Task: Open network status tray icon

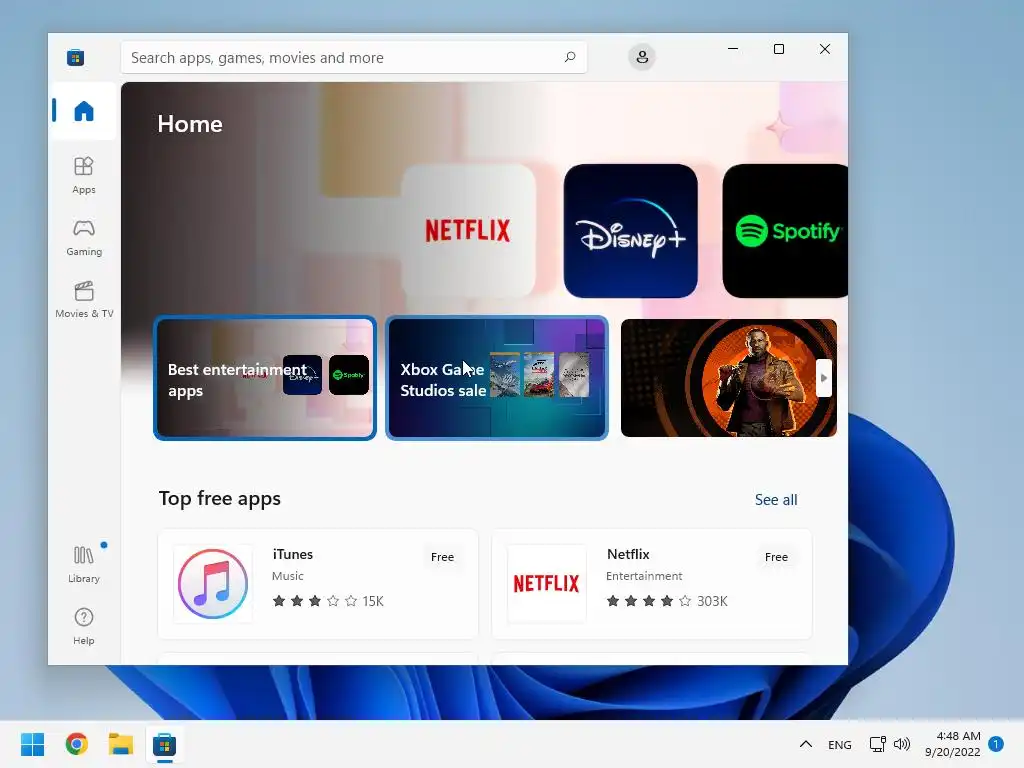Action: (x=877, y=744)
